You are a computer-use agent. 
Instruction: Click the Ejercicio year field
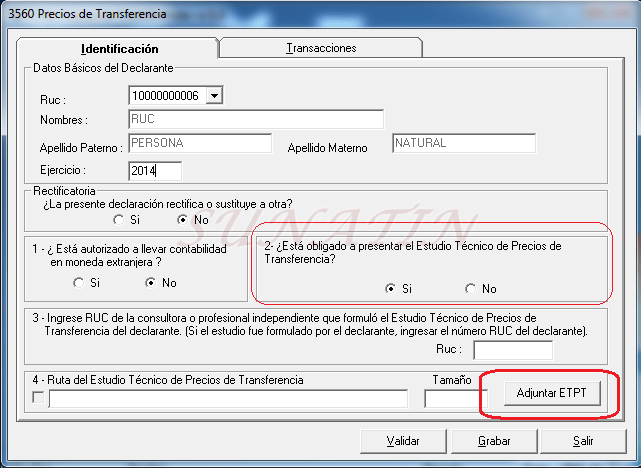[155, 170]
